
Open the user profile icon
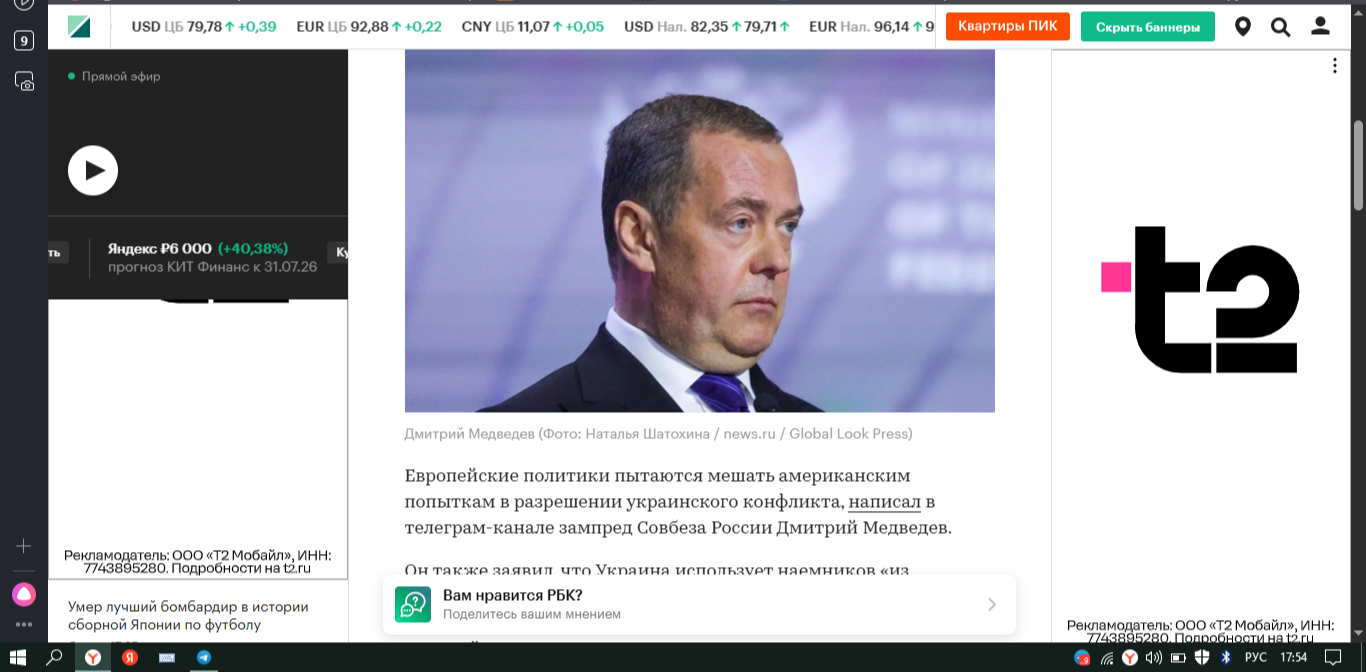point(1320,27)
